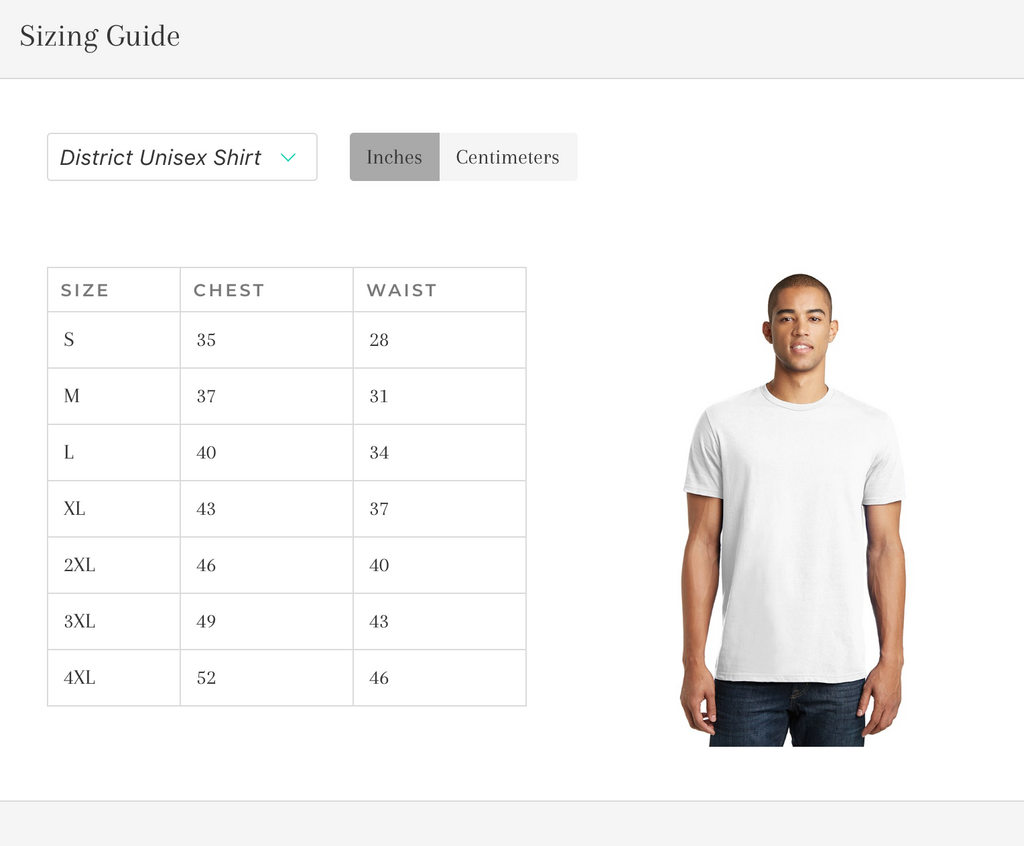Select the size M row
This screenshot has height=846, width=1024.
(72, 396)
